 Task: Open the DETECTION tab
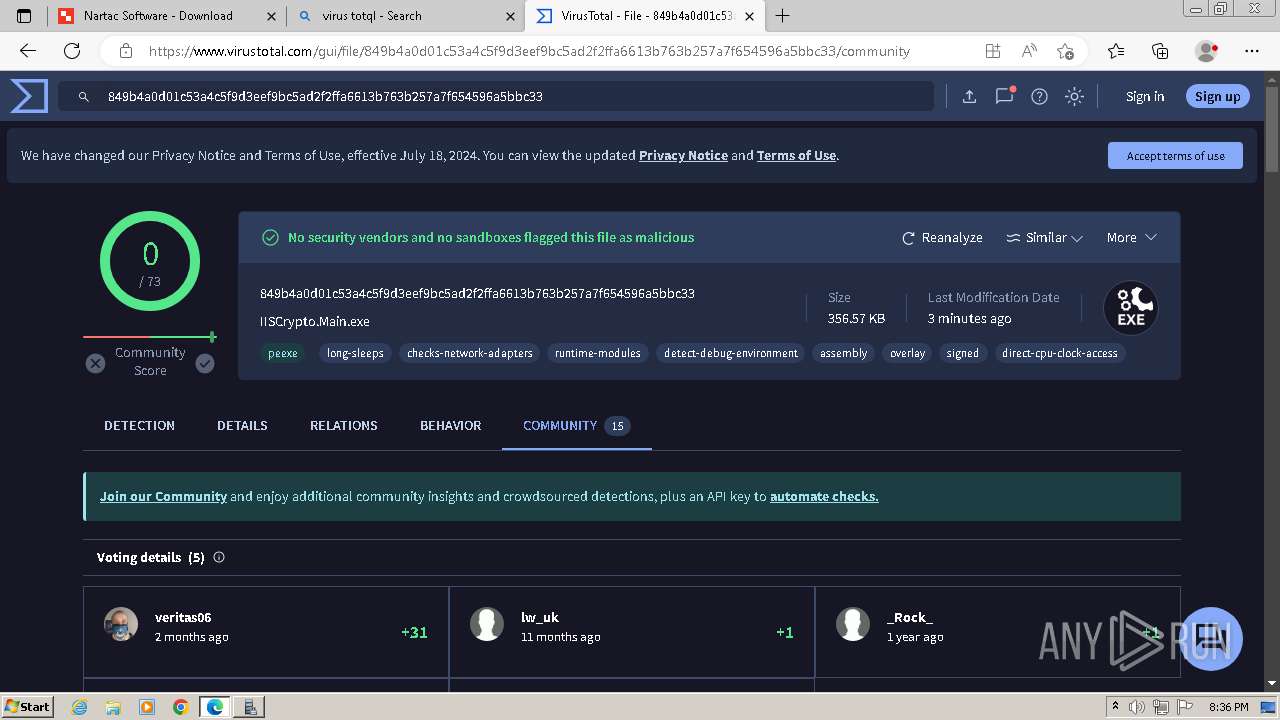click(x=139, y=426)
